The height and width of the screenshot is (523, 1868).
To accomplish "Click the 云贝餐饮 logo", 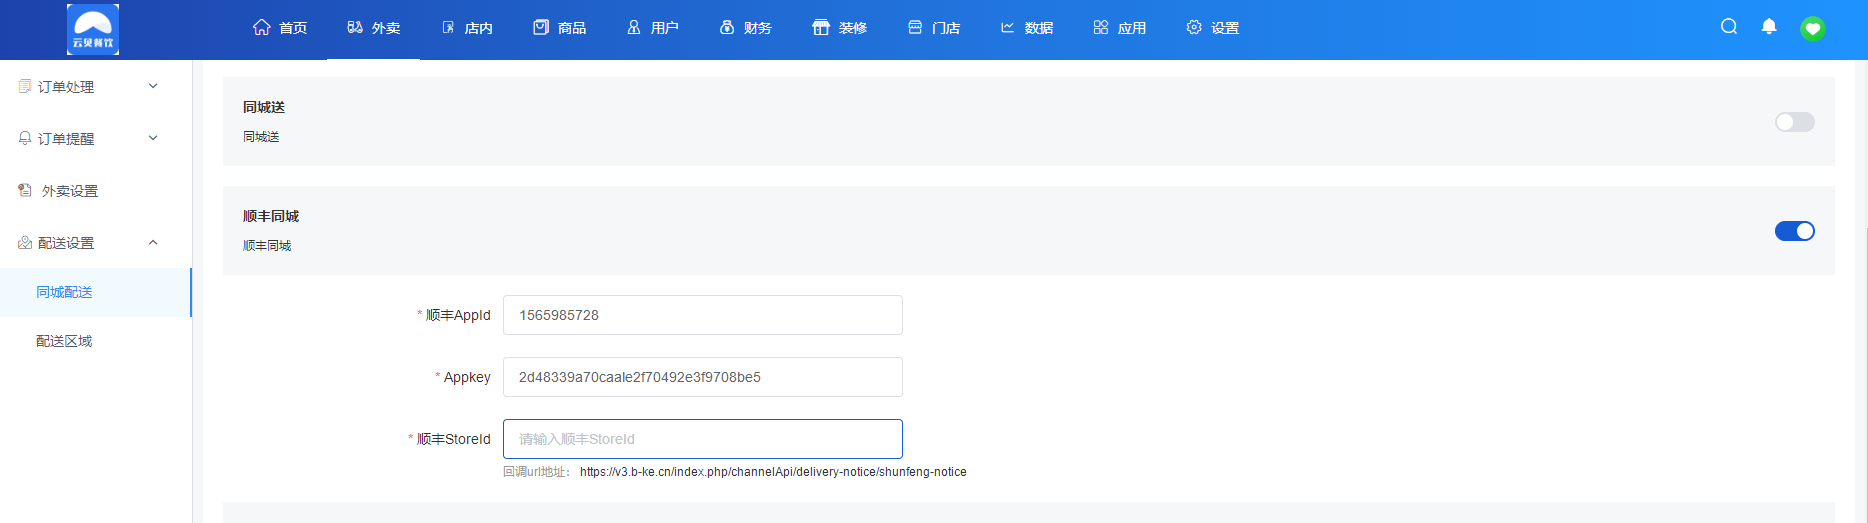I will (93, 28).
